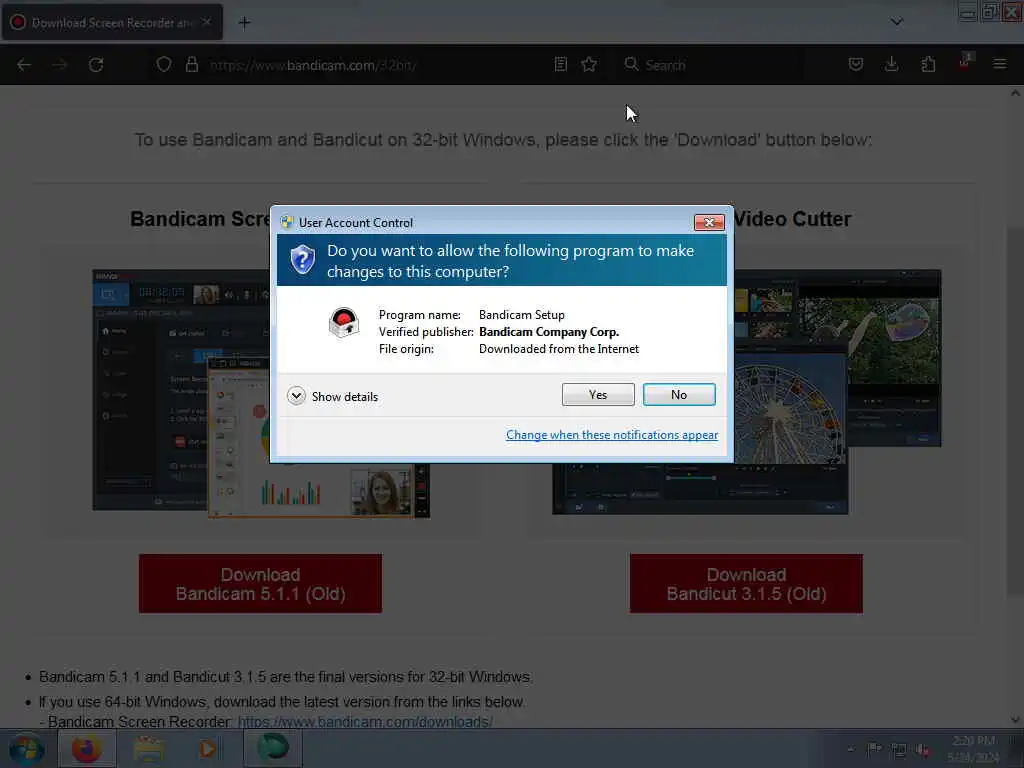Screen dimensions: 1024x768
Task: Click page scrollbar up arrow
Action: (x=1016, y=93)
